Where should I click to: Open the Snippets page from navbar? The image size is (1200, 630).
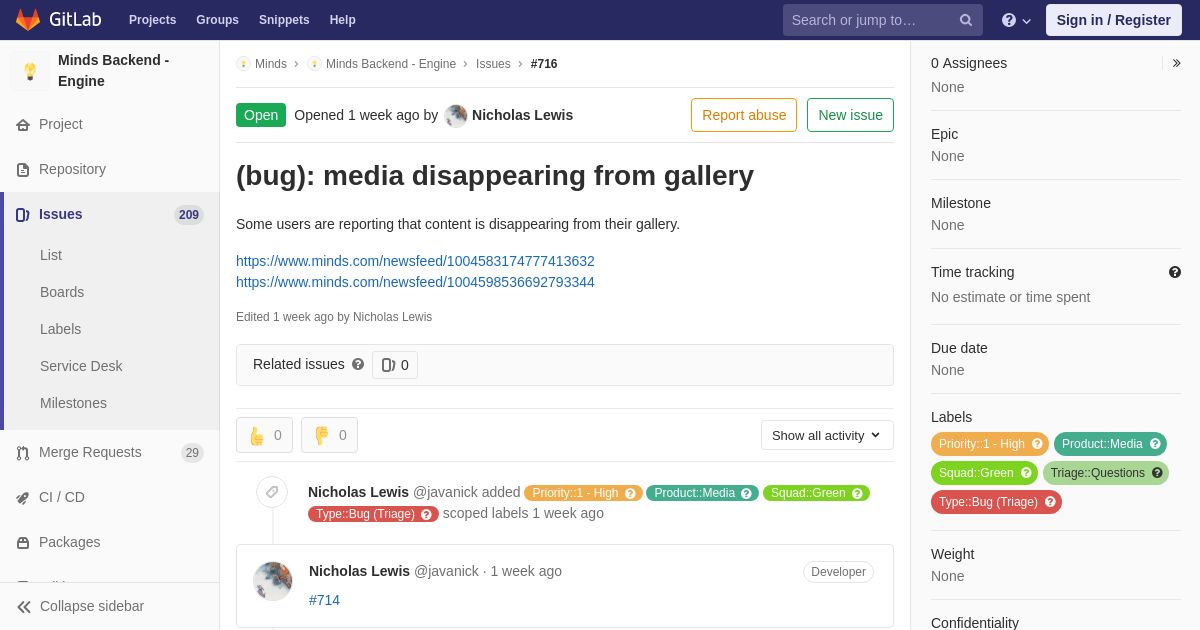pos(284,20)
